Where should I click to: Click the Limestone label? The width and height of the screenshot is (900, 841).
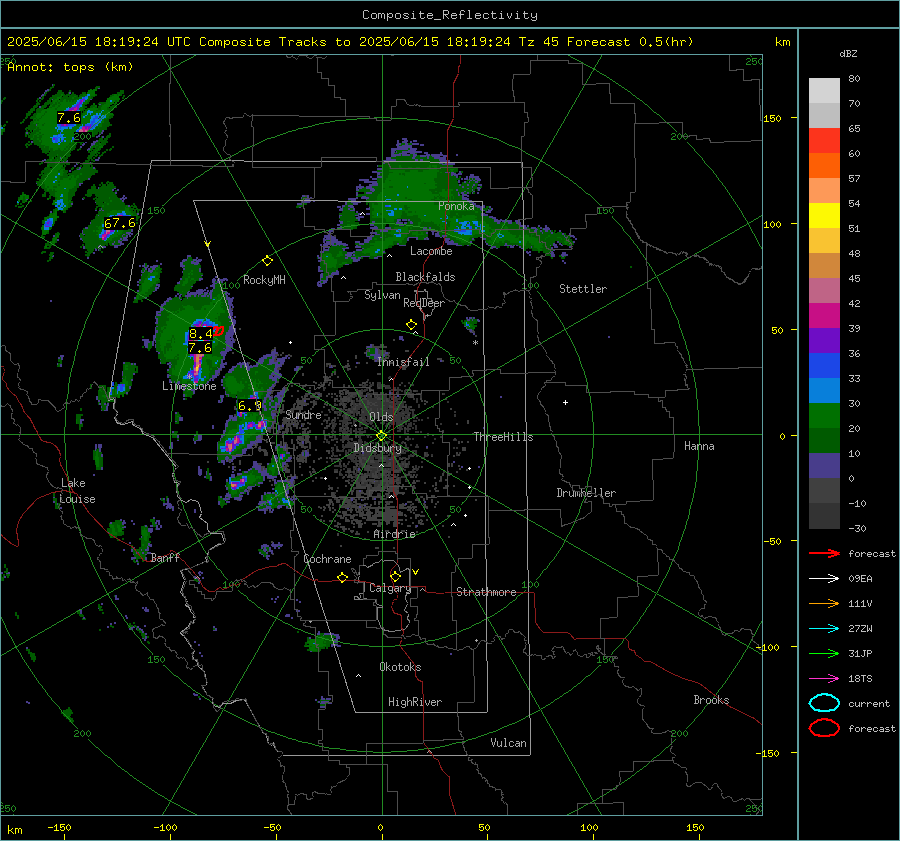(189, 386)
